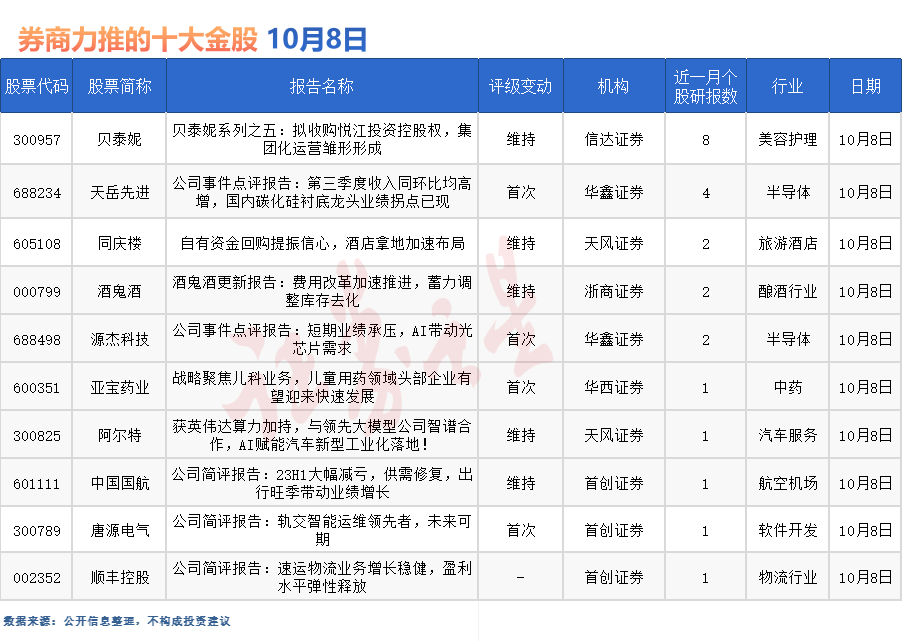Click the 美容护理 industry cell
The width and height of the screenshot is (902, 641).
pos(788,139)
